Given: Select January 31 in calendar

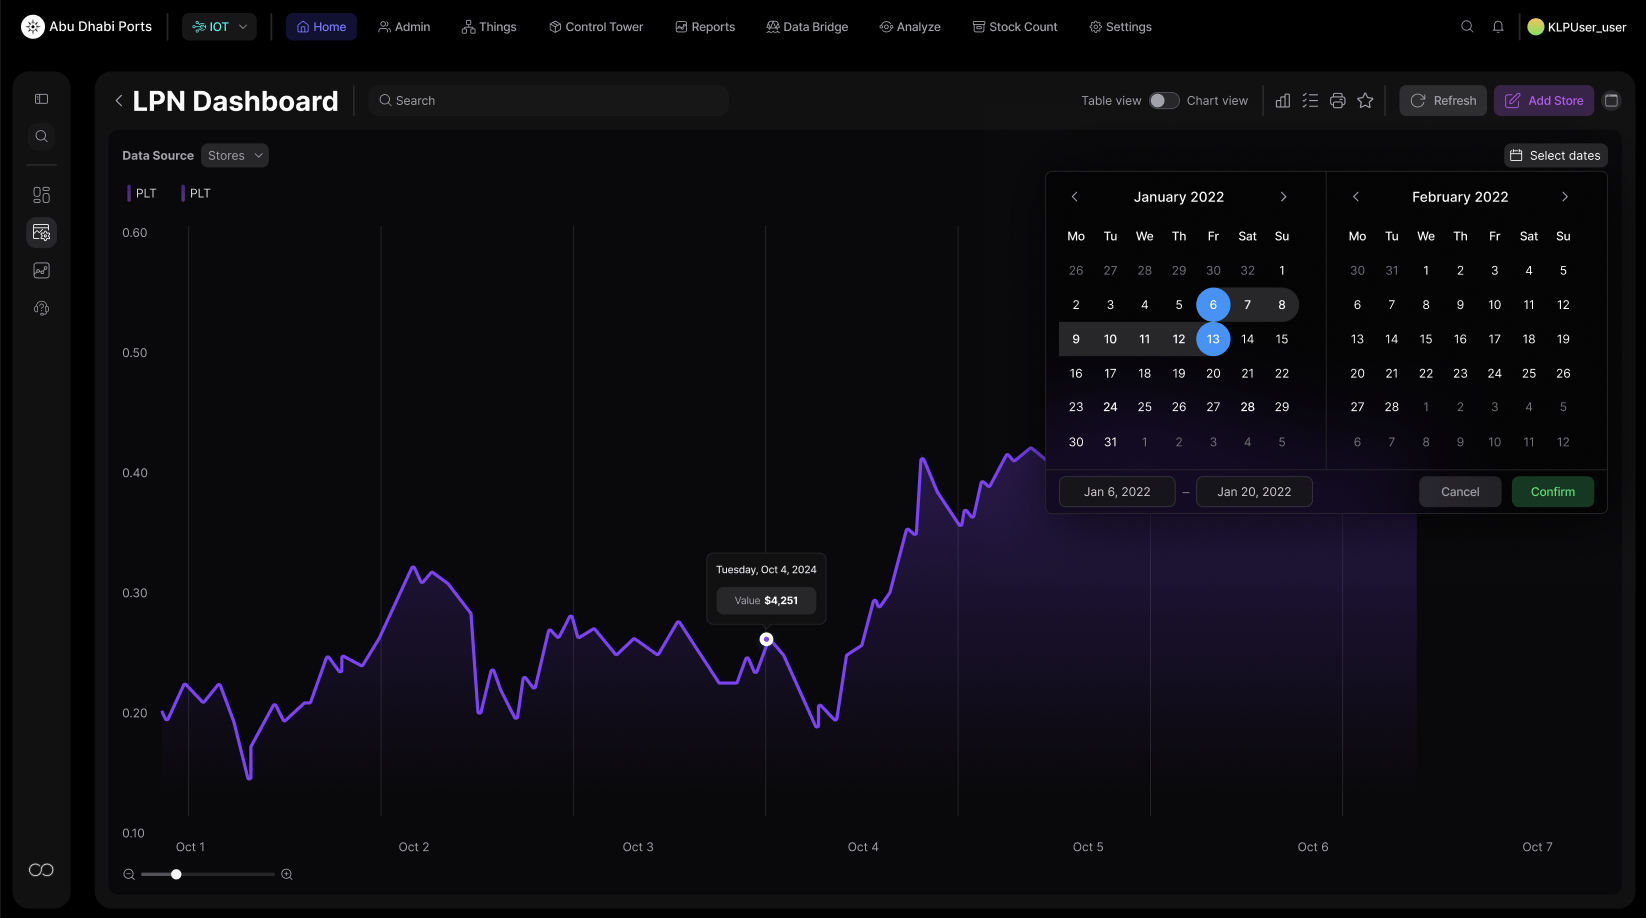Looking at the screenshot, I should 1110,442.
